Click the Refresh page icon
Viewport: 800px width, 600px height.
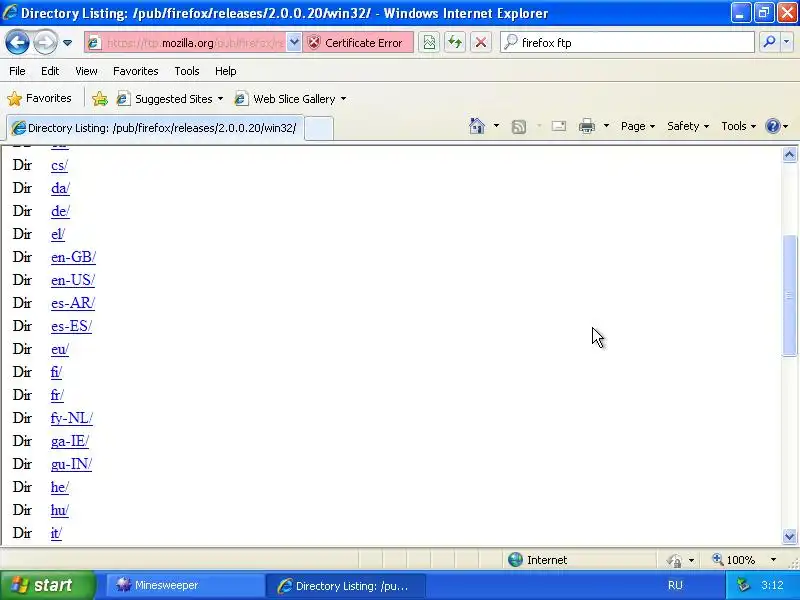[x=455, y=43]
